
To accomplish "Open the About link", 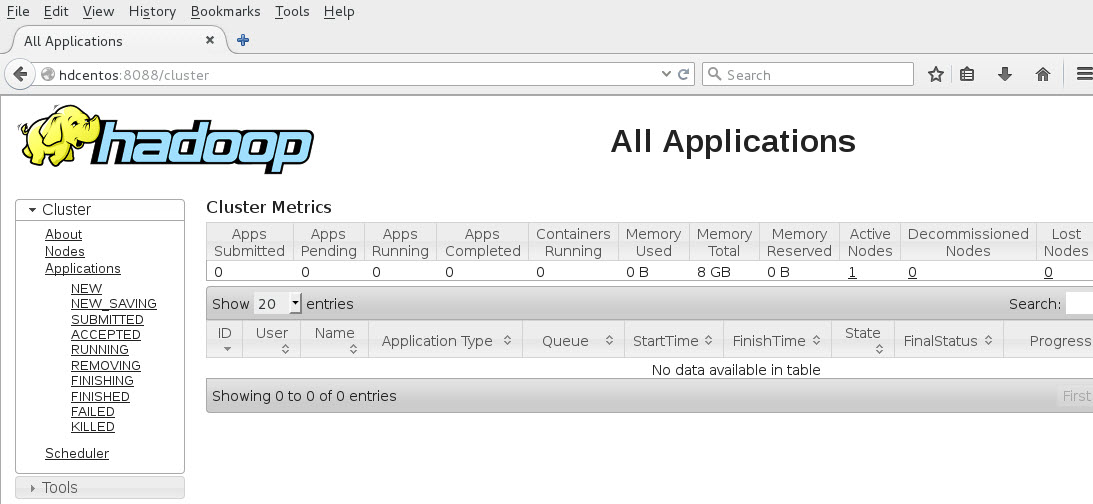I will click(63, 234).
